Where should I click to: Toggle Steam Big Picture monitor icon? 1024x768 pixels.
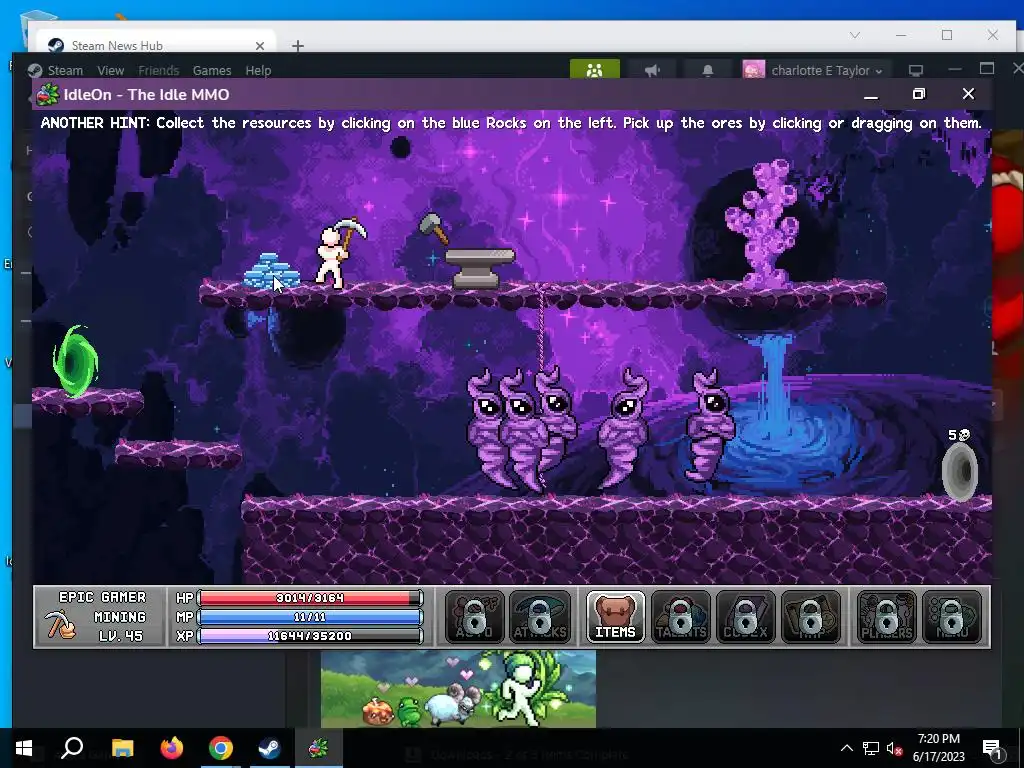pos(916,70)
